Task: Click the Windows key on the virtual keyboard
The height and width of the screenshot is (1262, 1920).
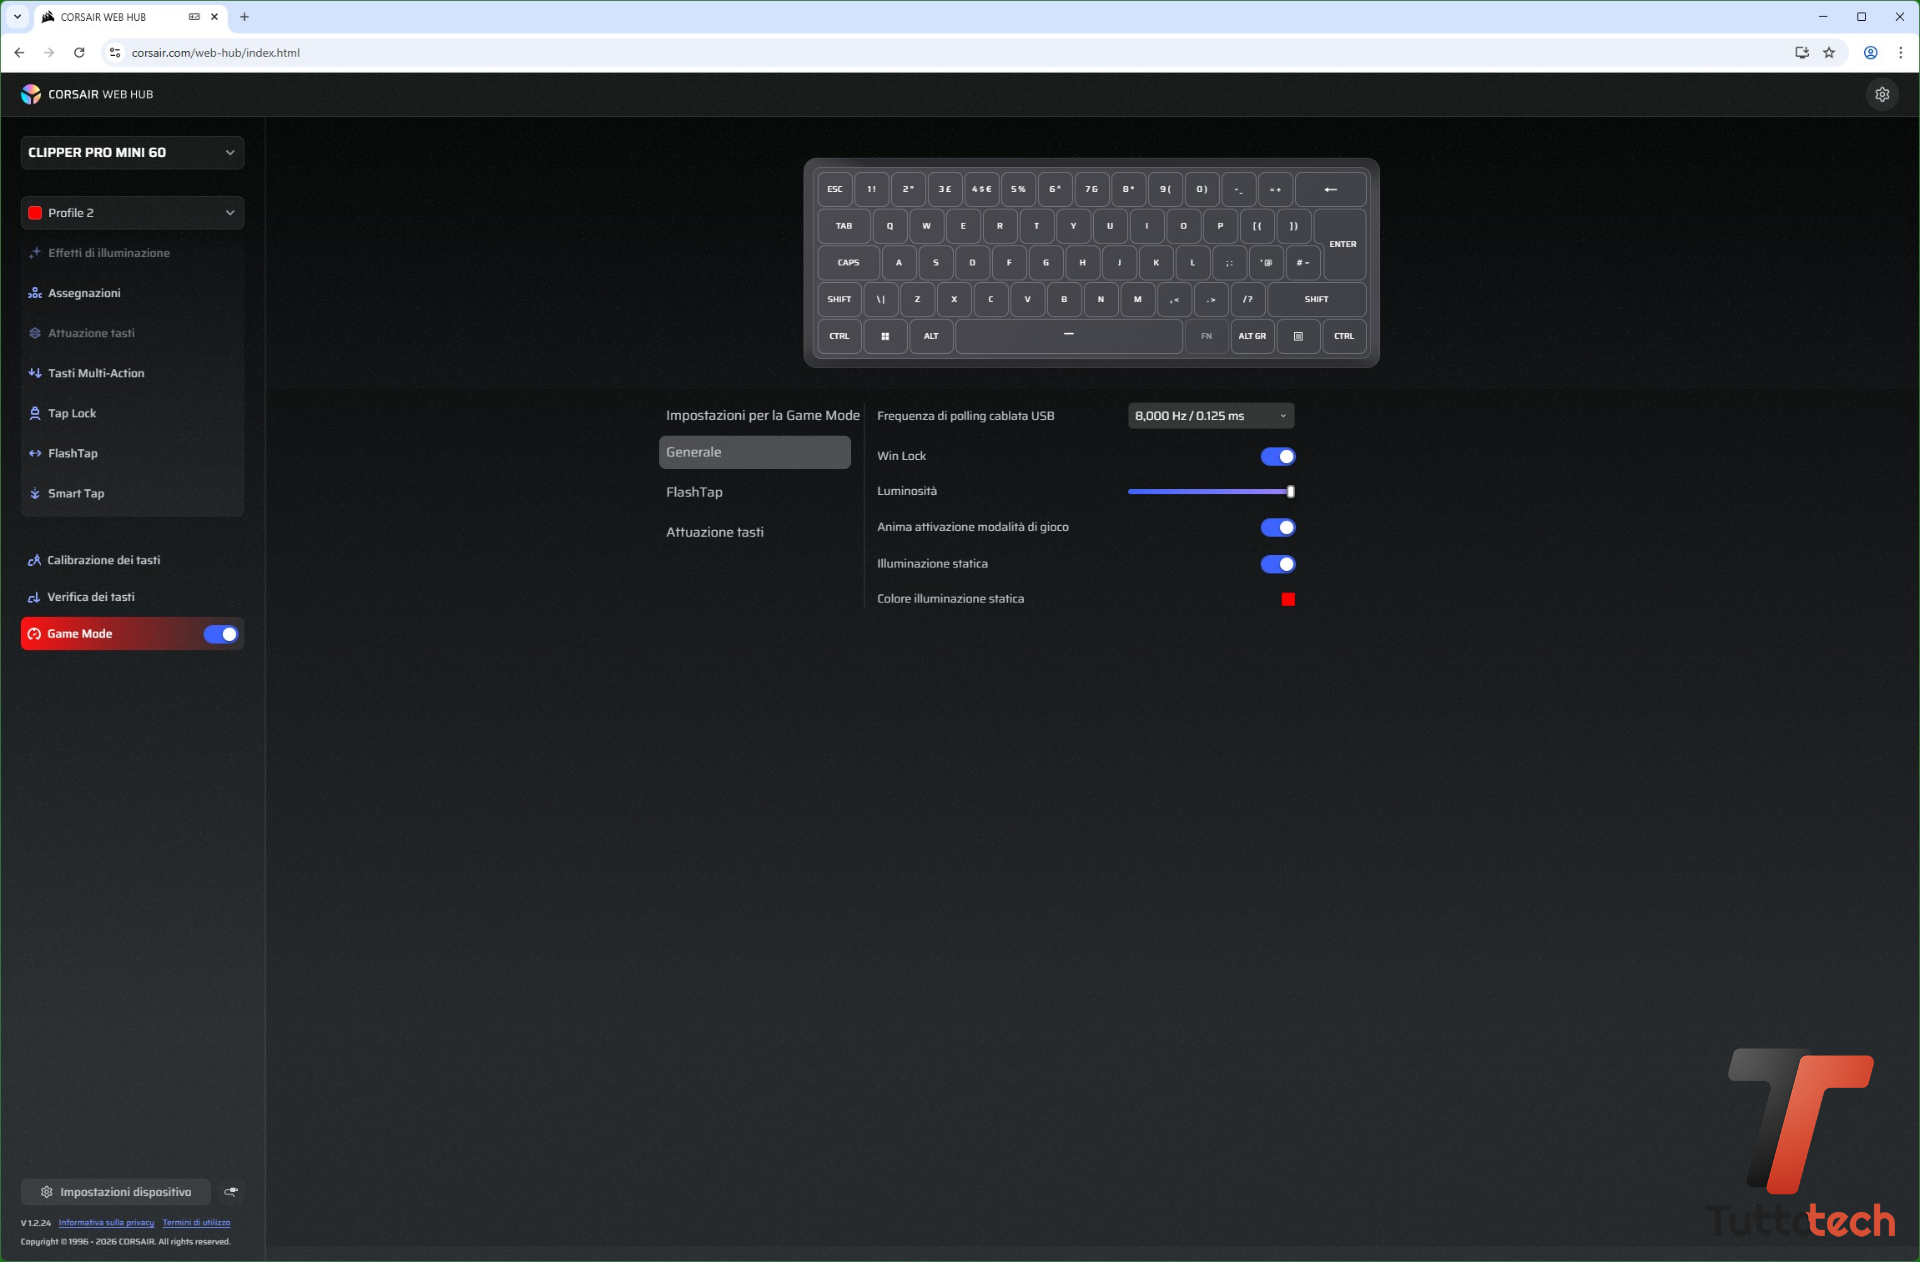Action: coord(885,336)
